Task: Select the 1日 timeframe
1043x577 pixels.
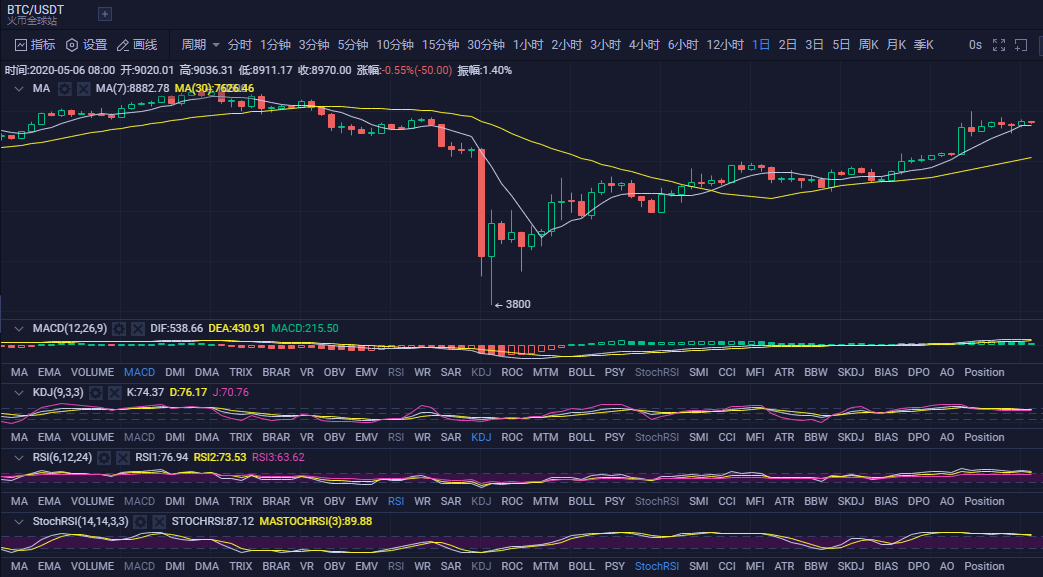Action: (x=761, y=45)
